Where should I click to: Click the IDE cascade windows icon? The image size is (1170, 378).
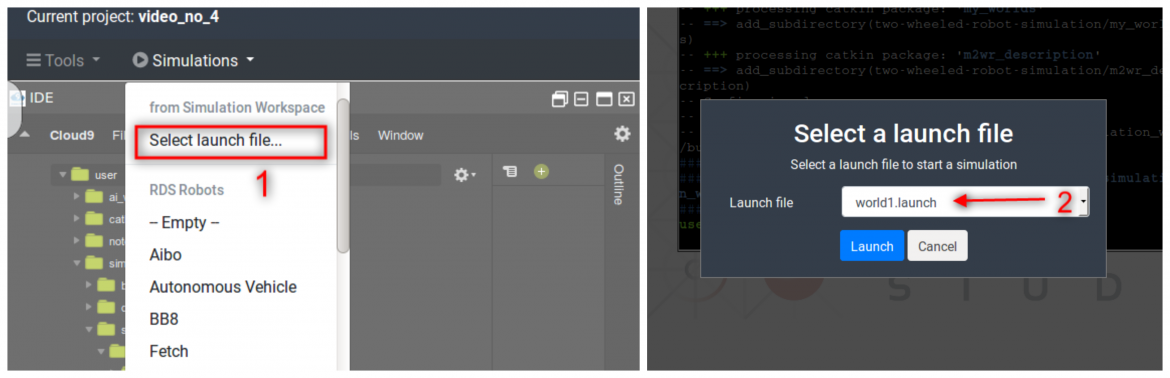(x=559, y=99)
